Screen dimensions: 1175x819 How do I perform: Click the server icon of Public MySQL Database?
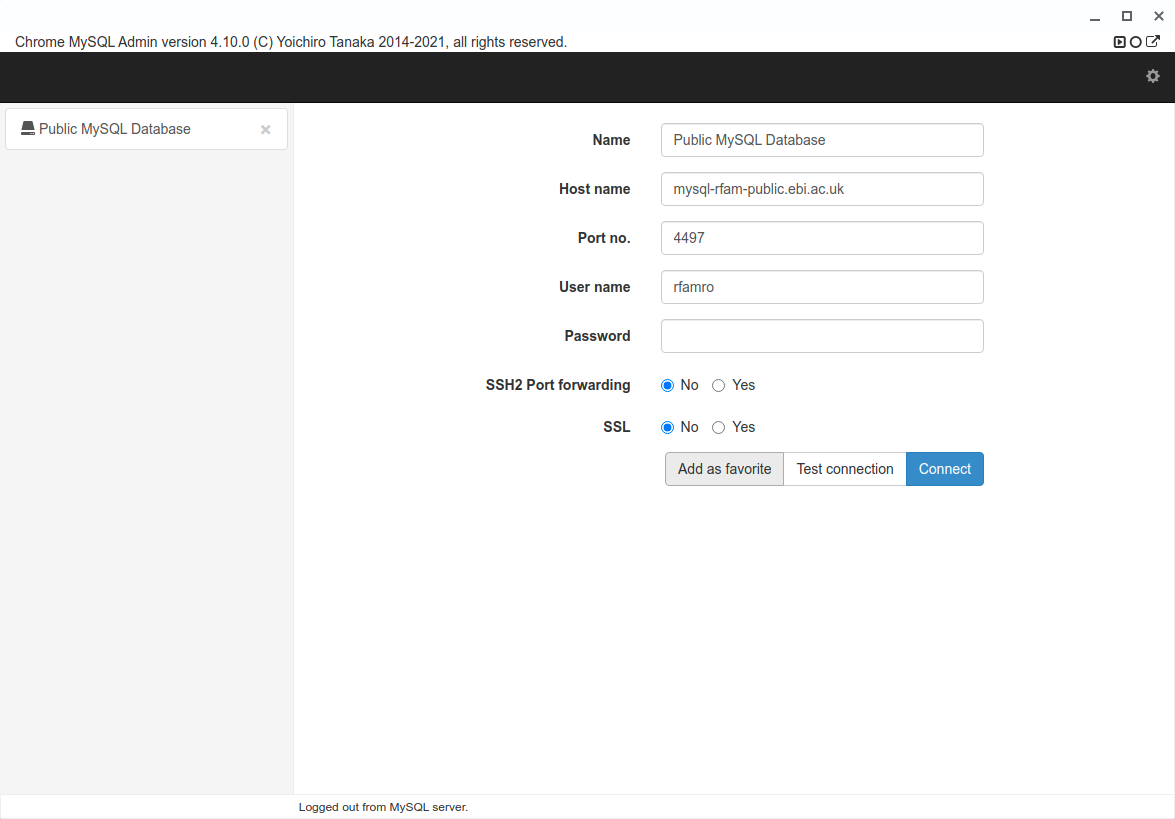click(x=28, y=129)
